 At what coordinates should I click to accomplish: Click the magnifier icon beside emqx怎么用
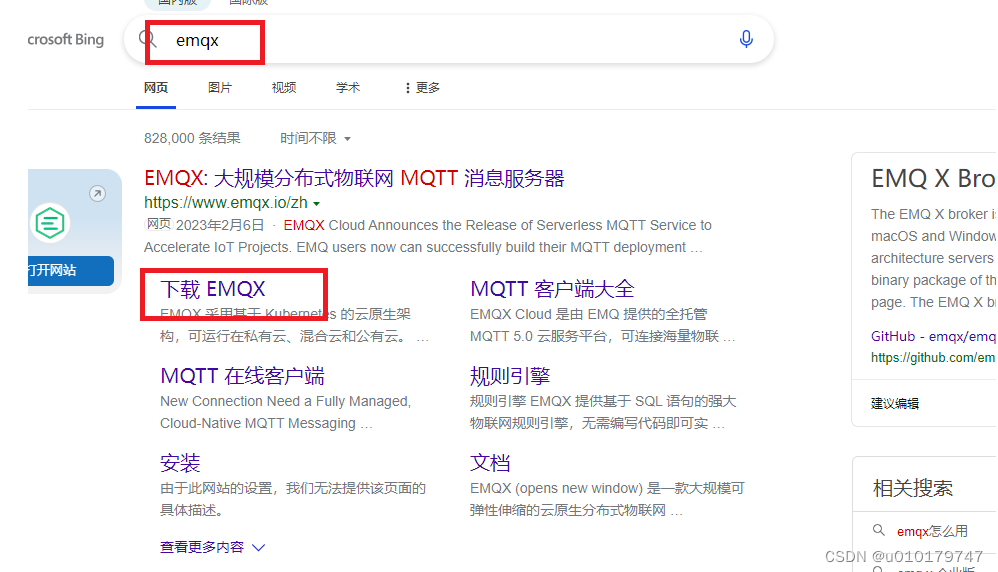[879, 530]
